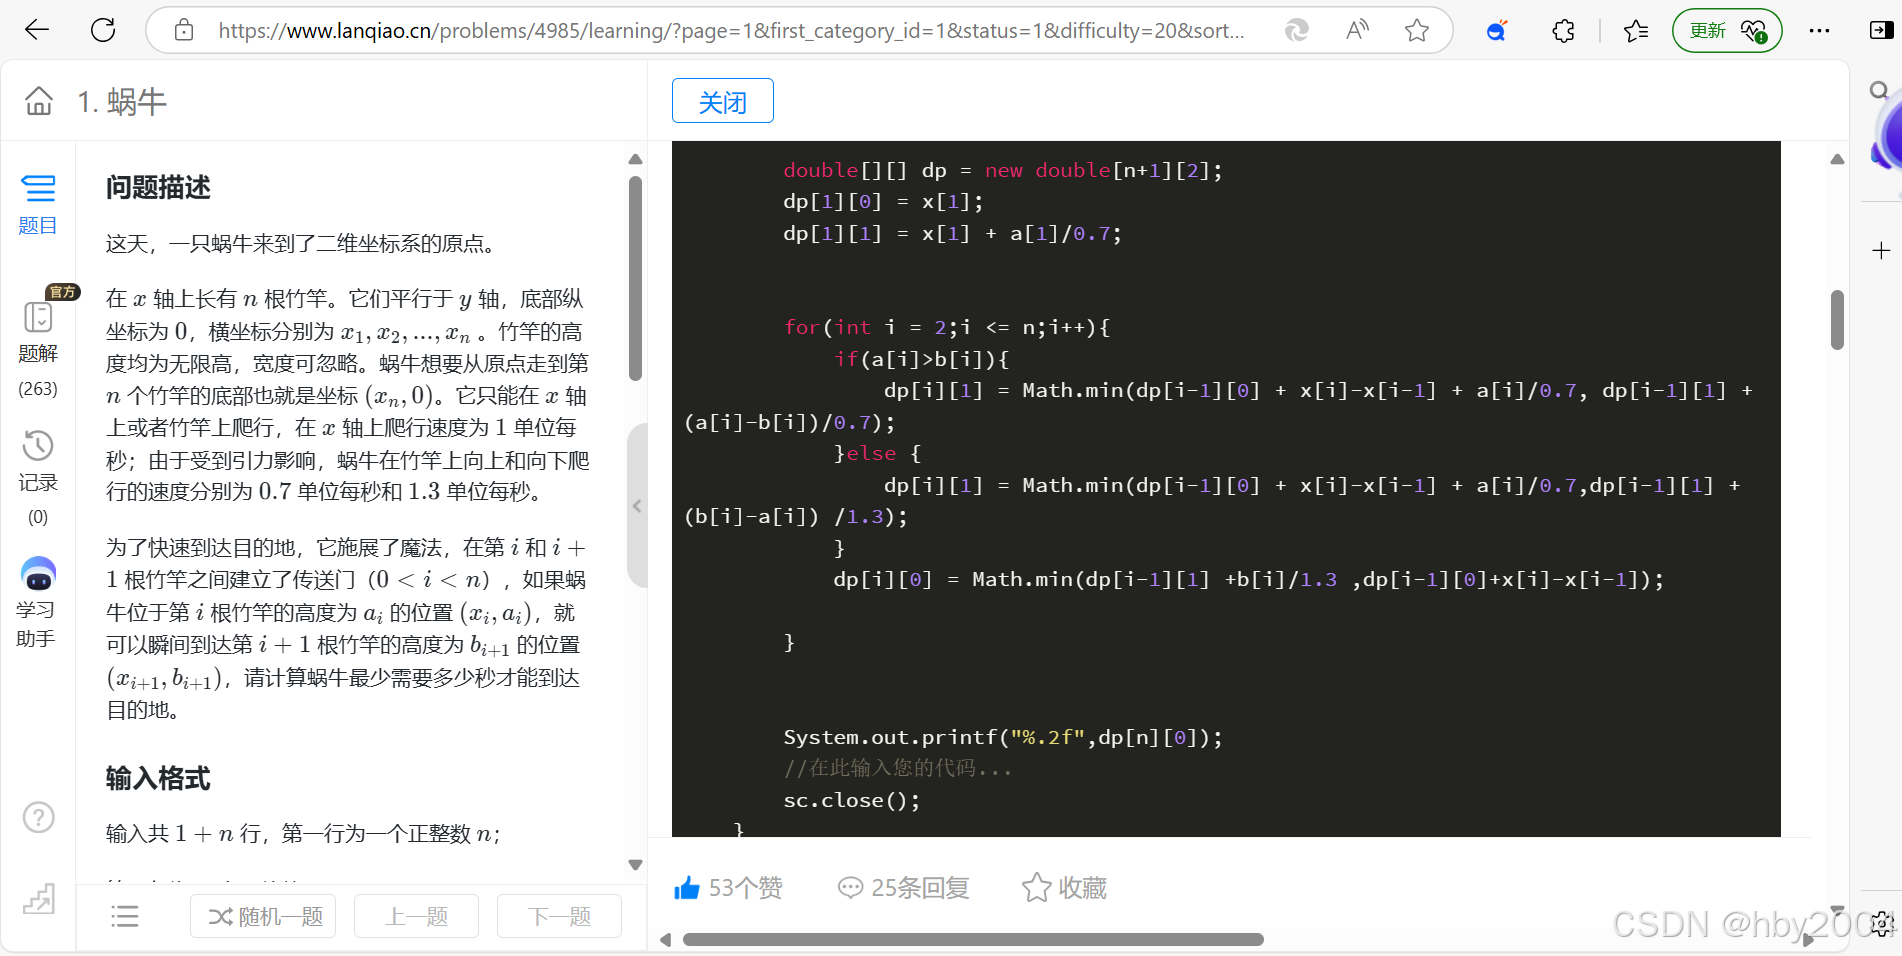Collapse the problem description panel with the chevron
This screenshot has height=956, width=1902.
[638, 506]
